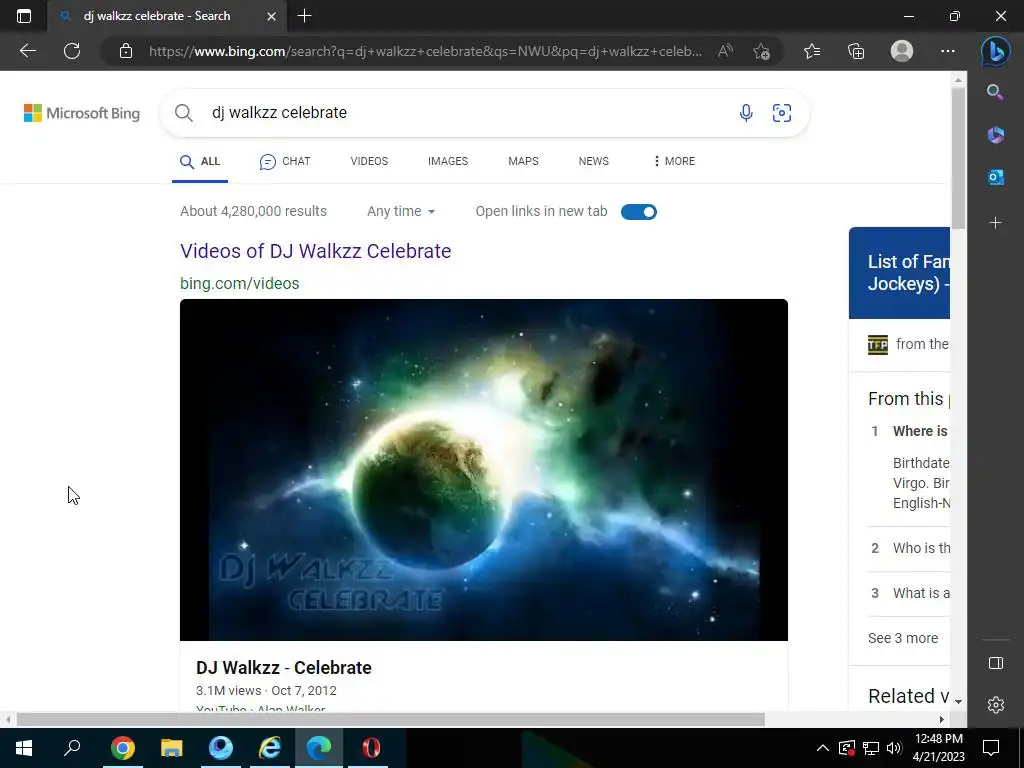Select the ALL results tab
1024x768 pixels.
[x=200, y=161]
